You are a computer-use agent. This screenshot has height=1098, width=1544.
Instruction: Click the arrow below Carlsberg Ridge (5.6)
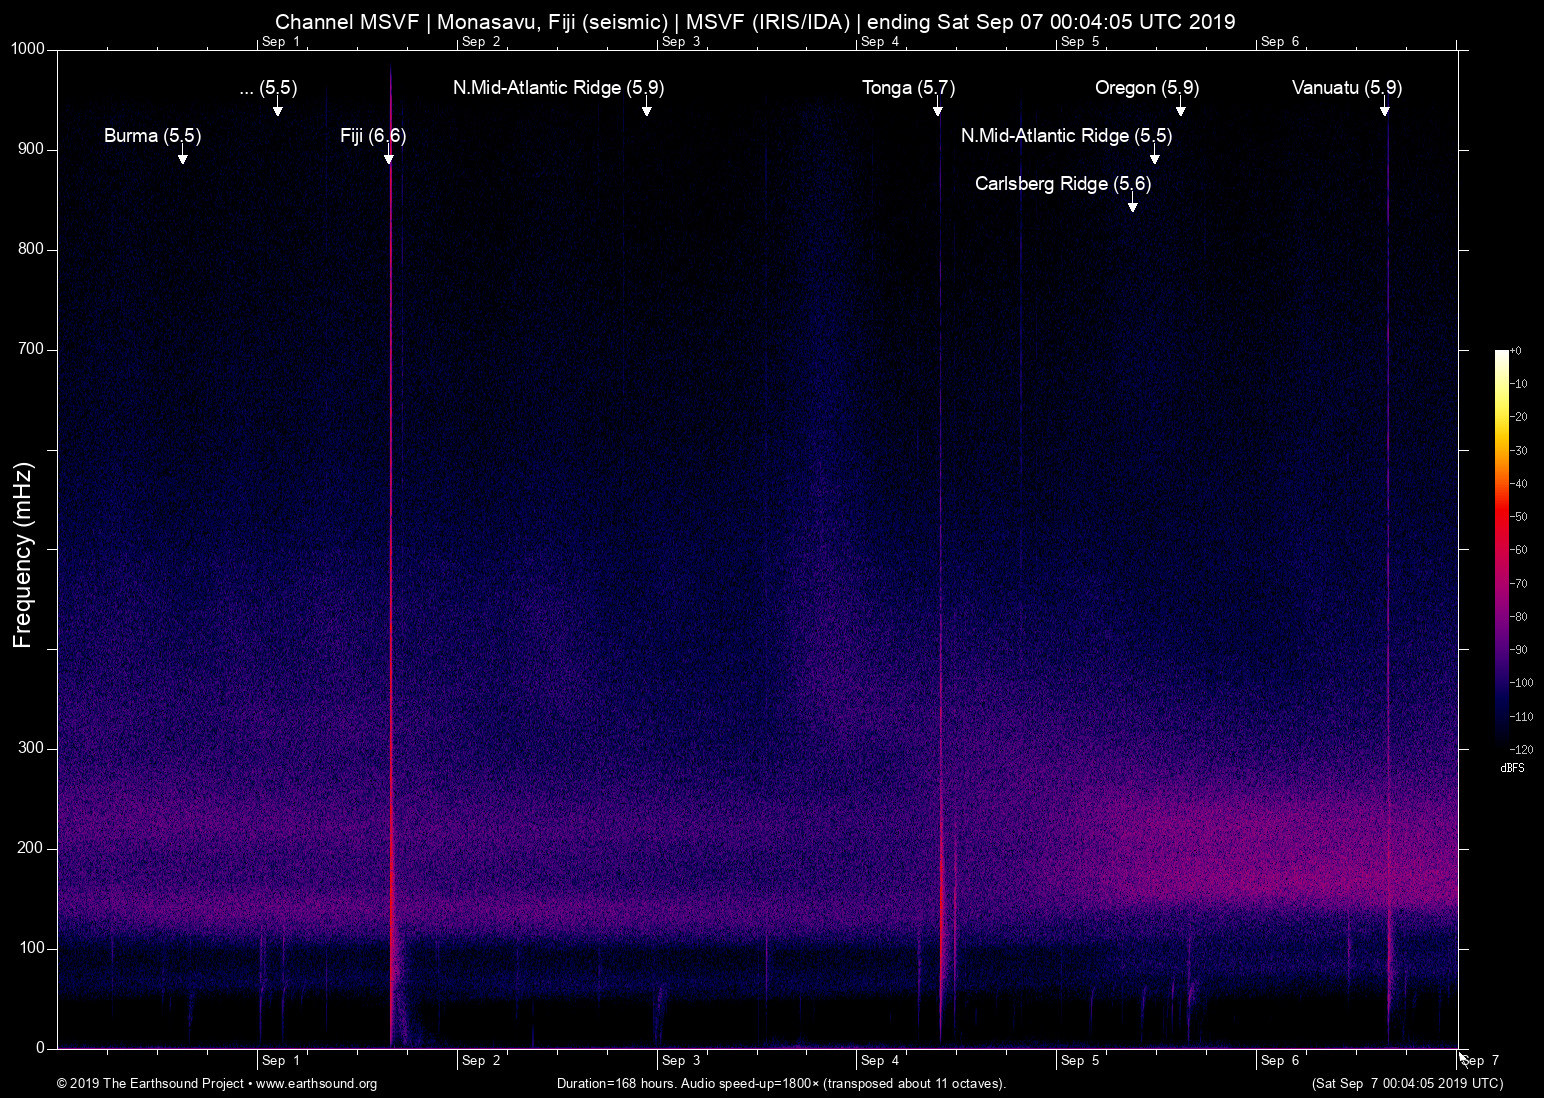1132,206
